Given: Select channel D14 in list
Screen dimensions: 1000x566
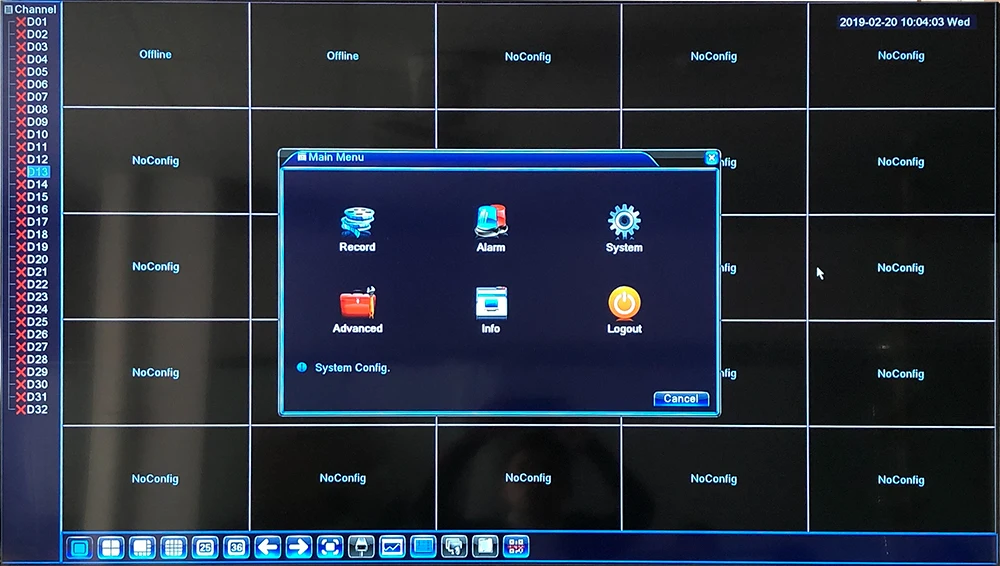Looking at the screenshot, I should 37,184.
